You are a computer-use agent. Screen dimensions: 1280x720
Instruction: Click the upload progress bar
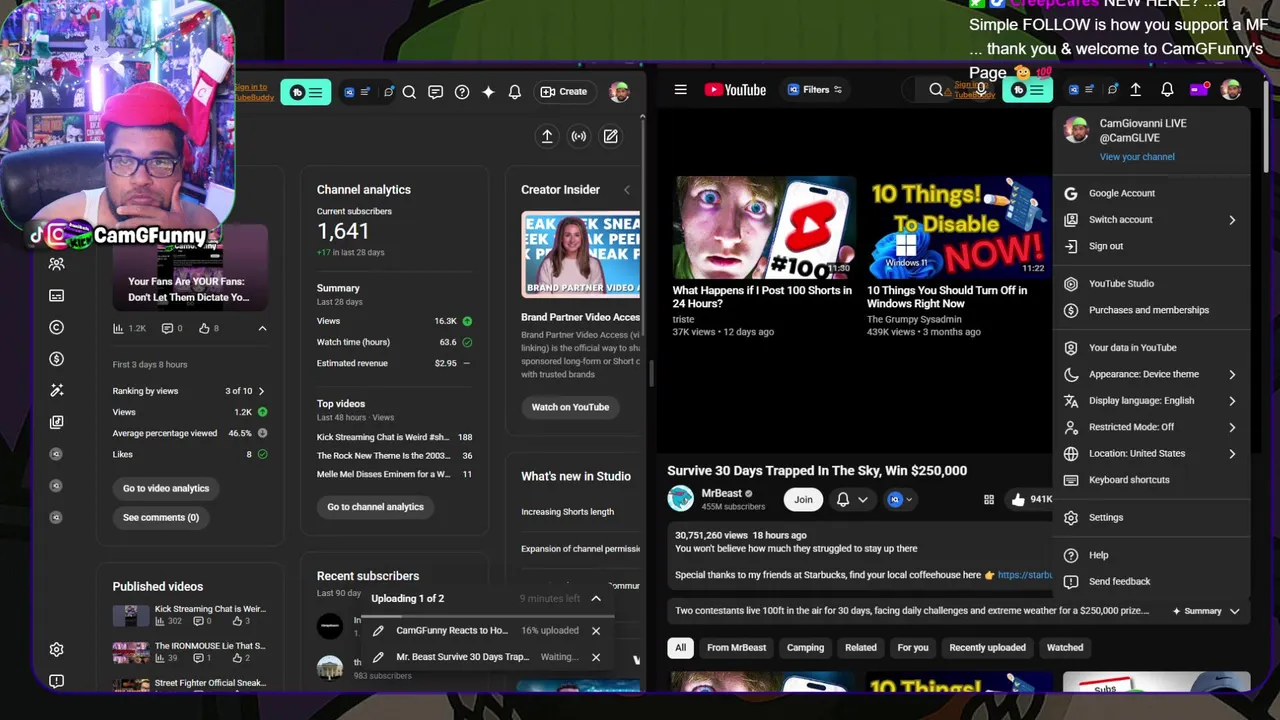[488, 615]
